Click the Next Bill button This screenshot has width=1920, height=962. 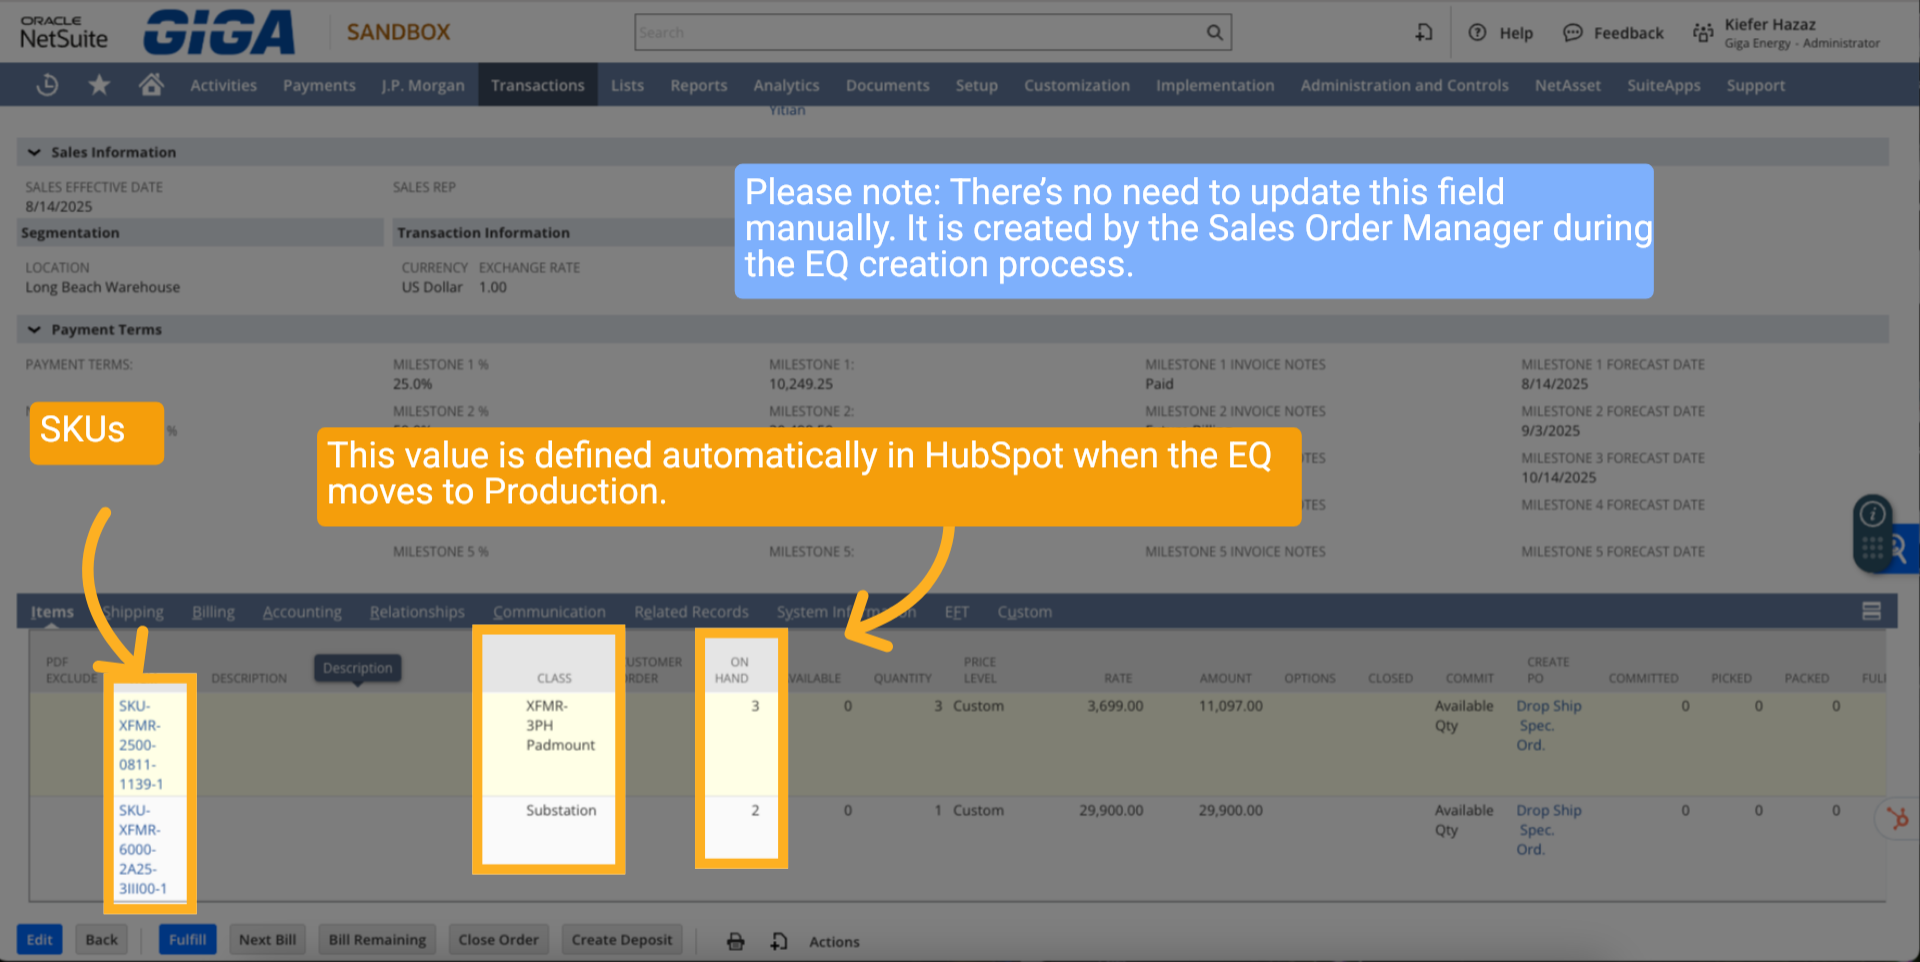pyautogui.click(x=267, y=940)
